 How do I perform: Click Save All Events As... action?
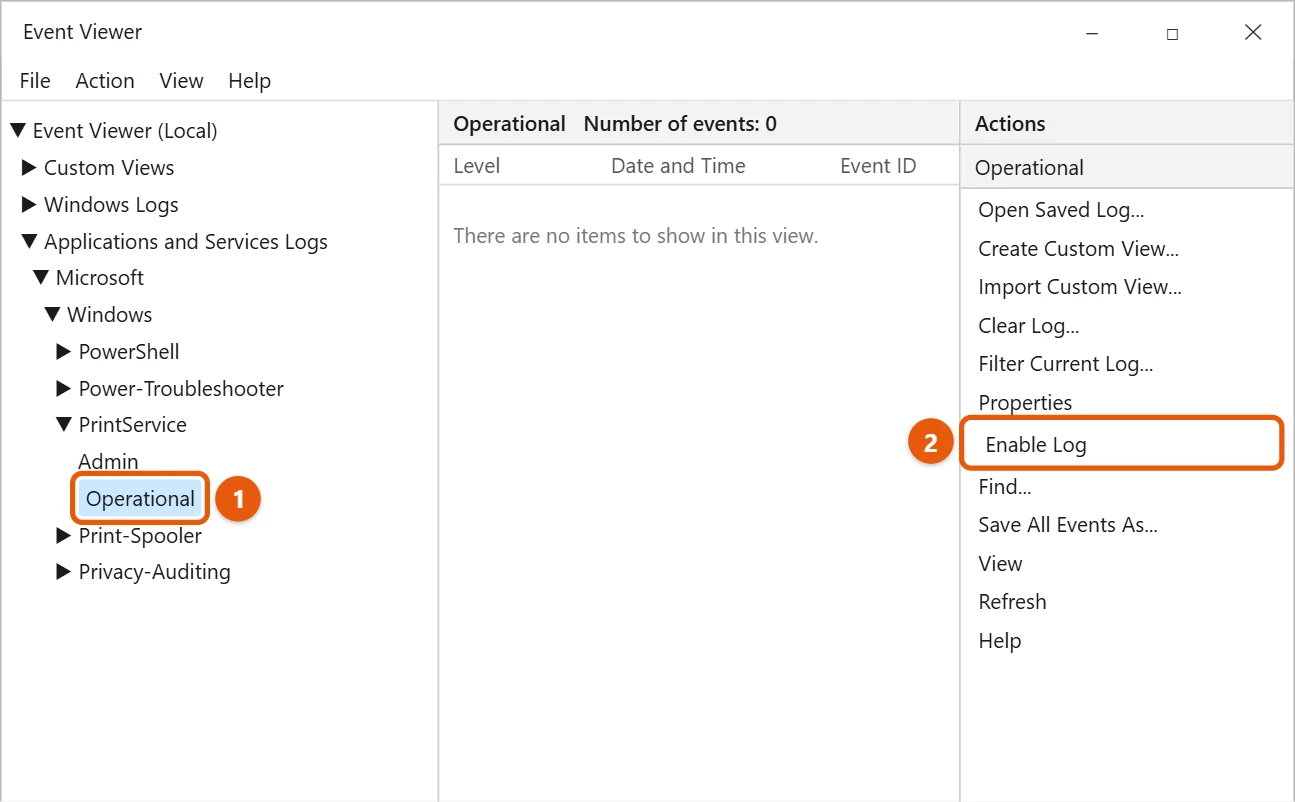pyautogui.click(x=1068, y=525)
